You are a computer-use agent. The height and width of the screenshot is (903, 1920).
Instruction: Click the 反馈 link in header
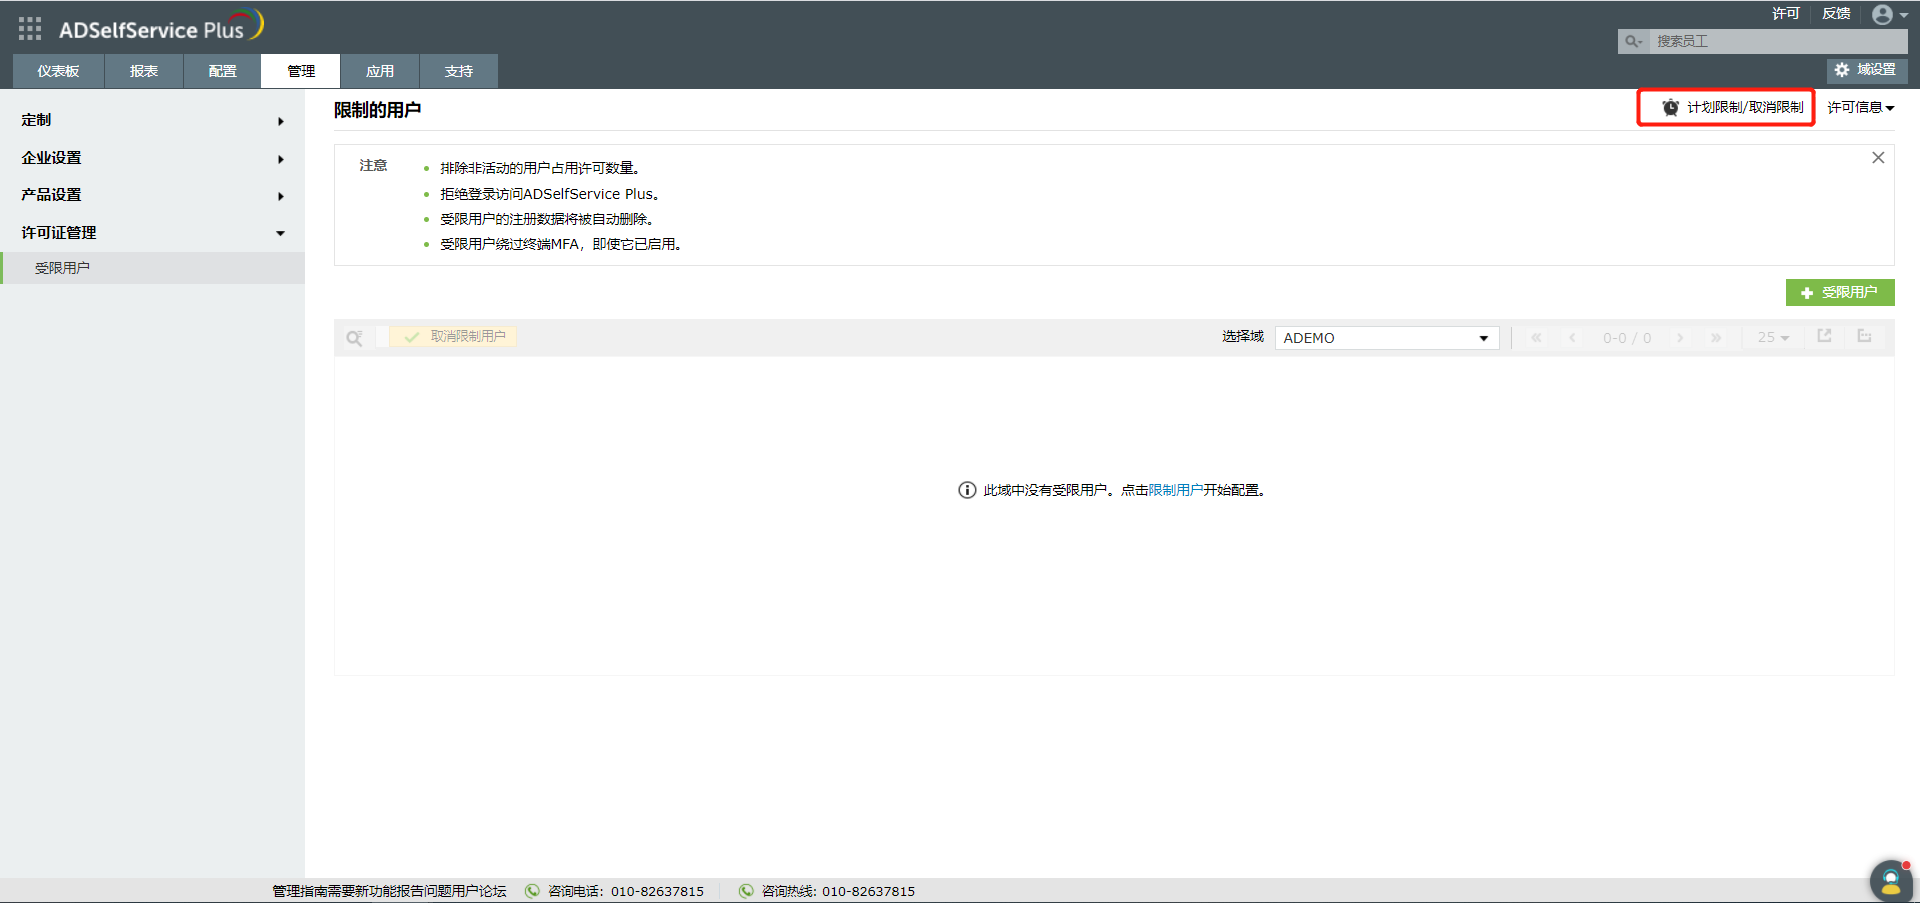click(x=1836, y=13)
